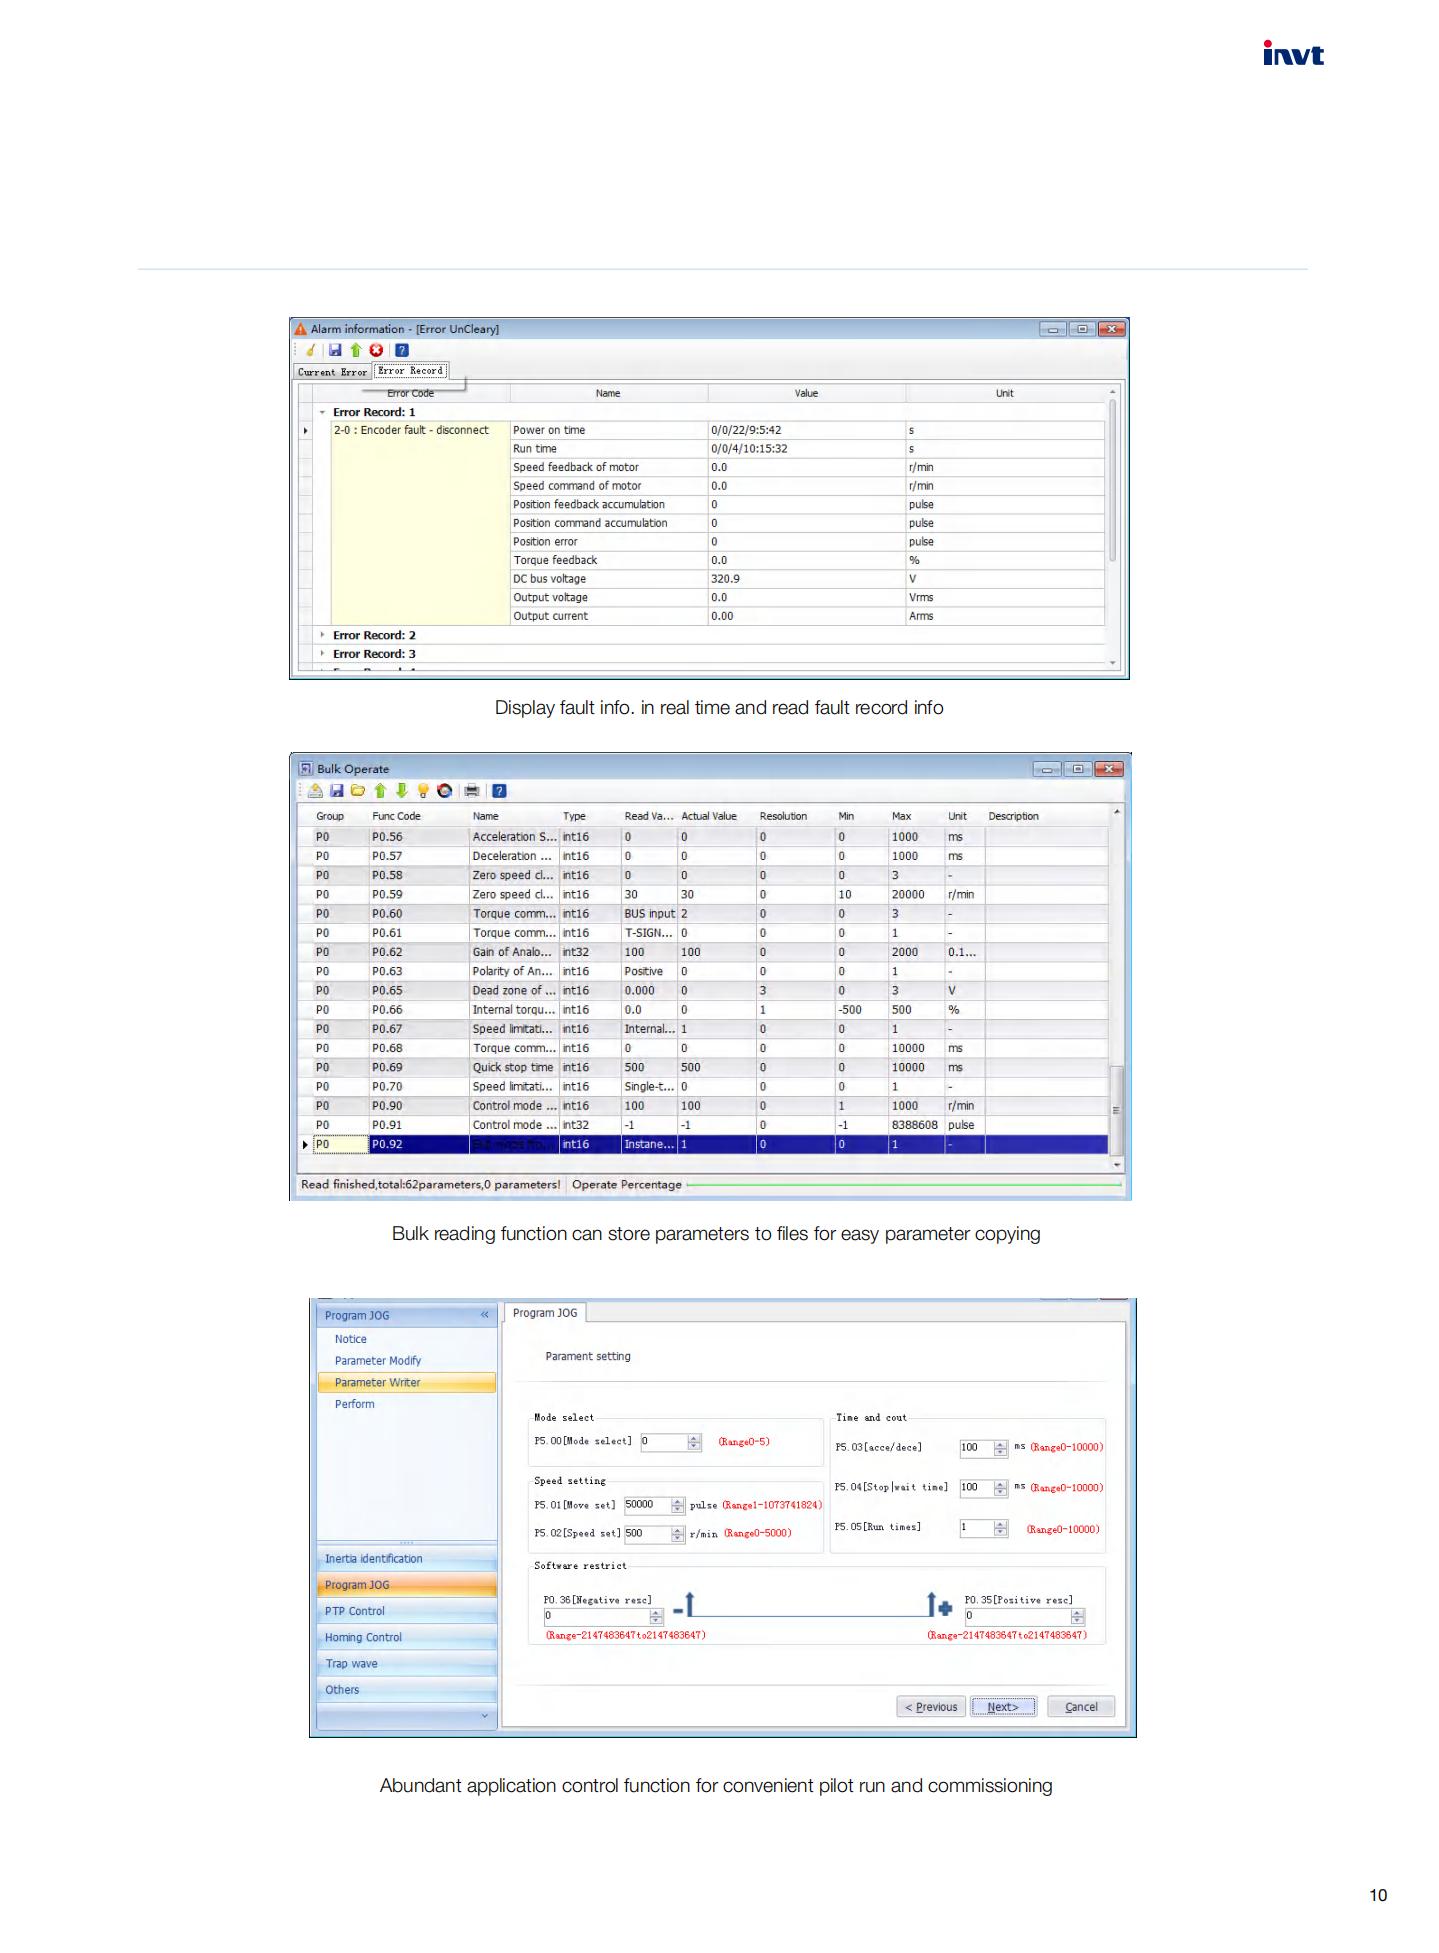Adjust the P5.05 Run times spinner
The width and height of the screenshot is (1439, 1953).
point(1000,1528)
